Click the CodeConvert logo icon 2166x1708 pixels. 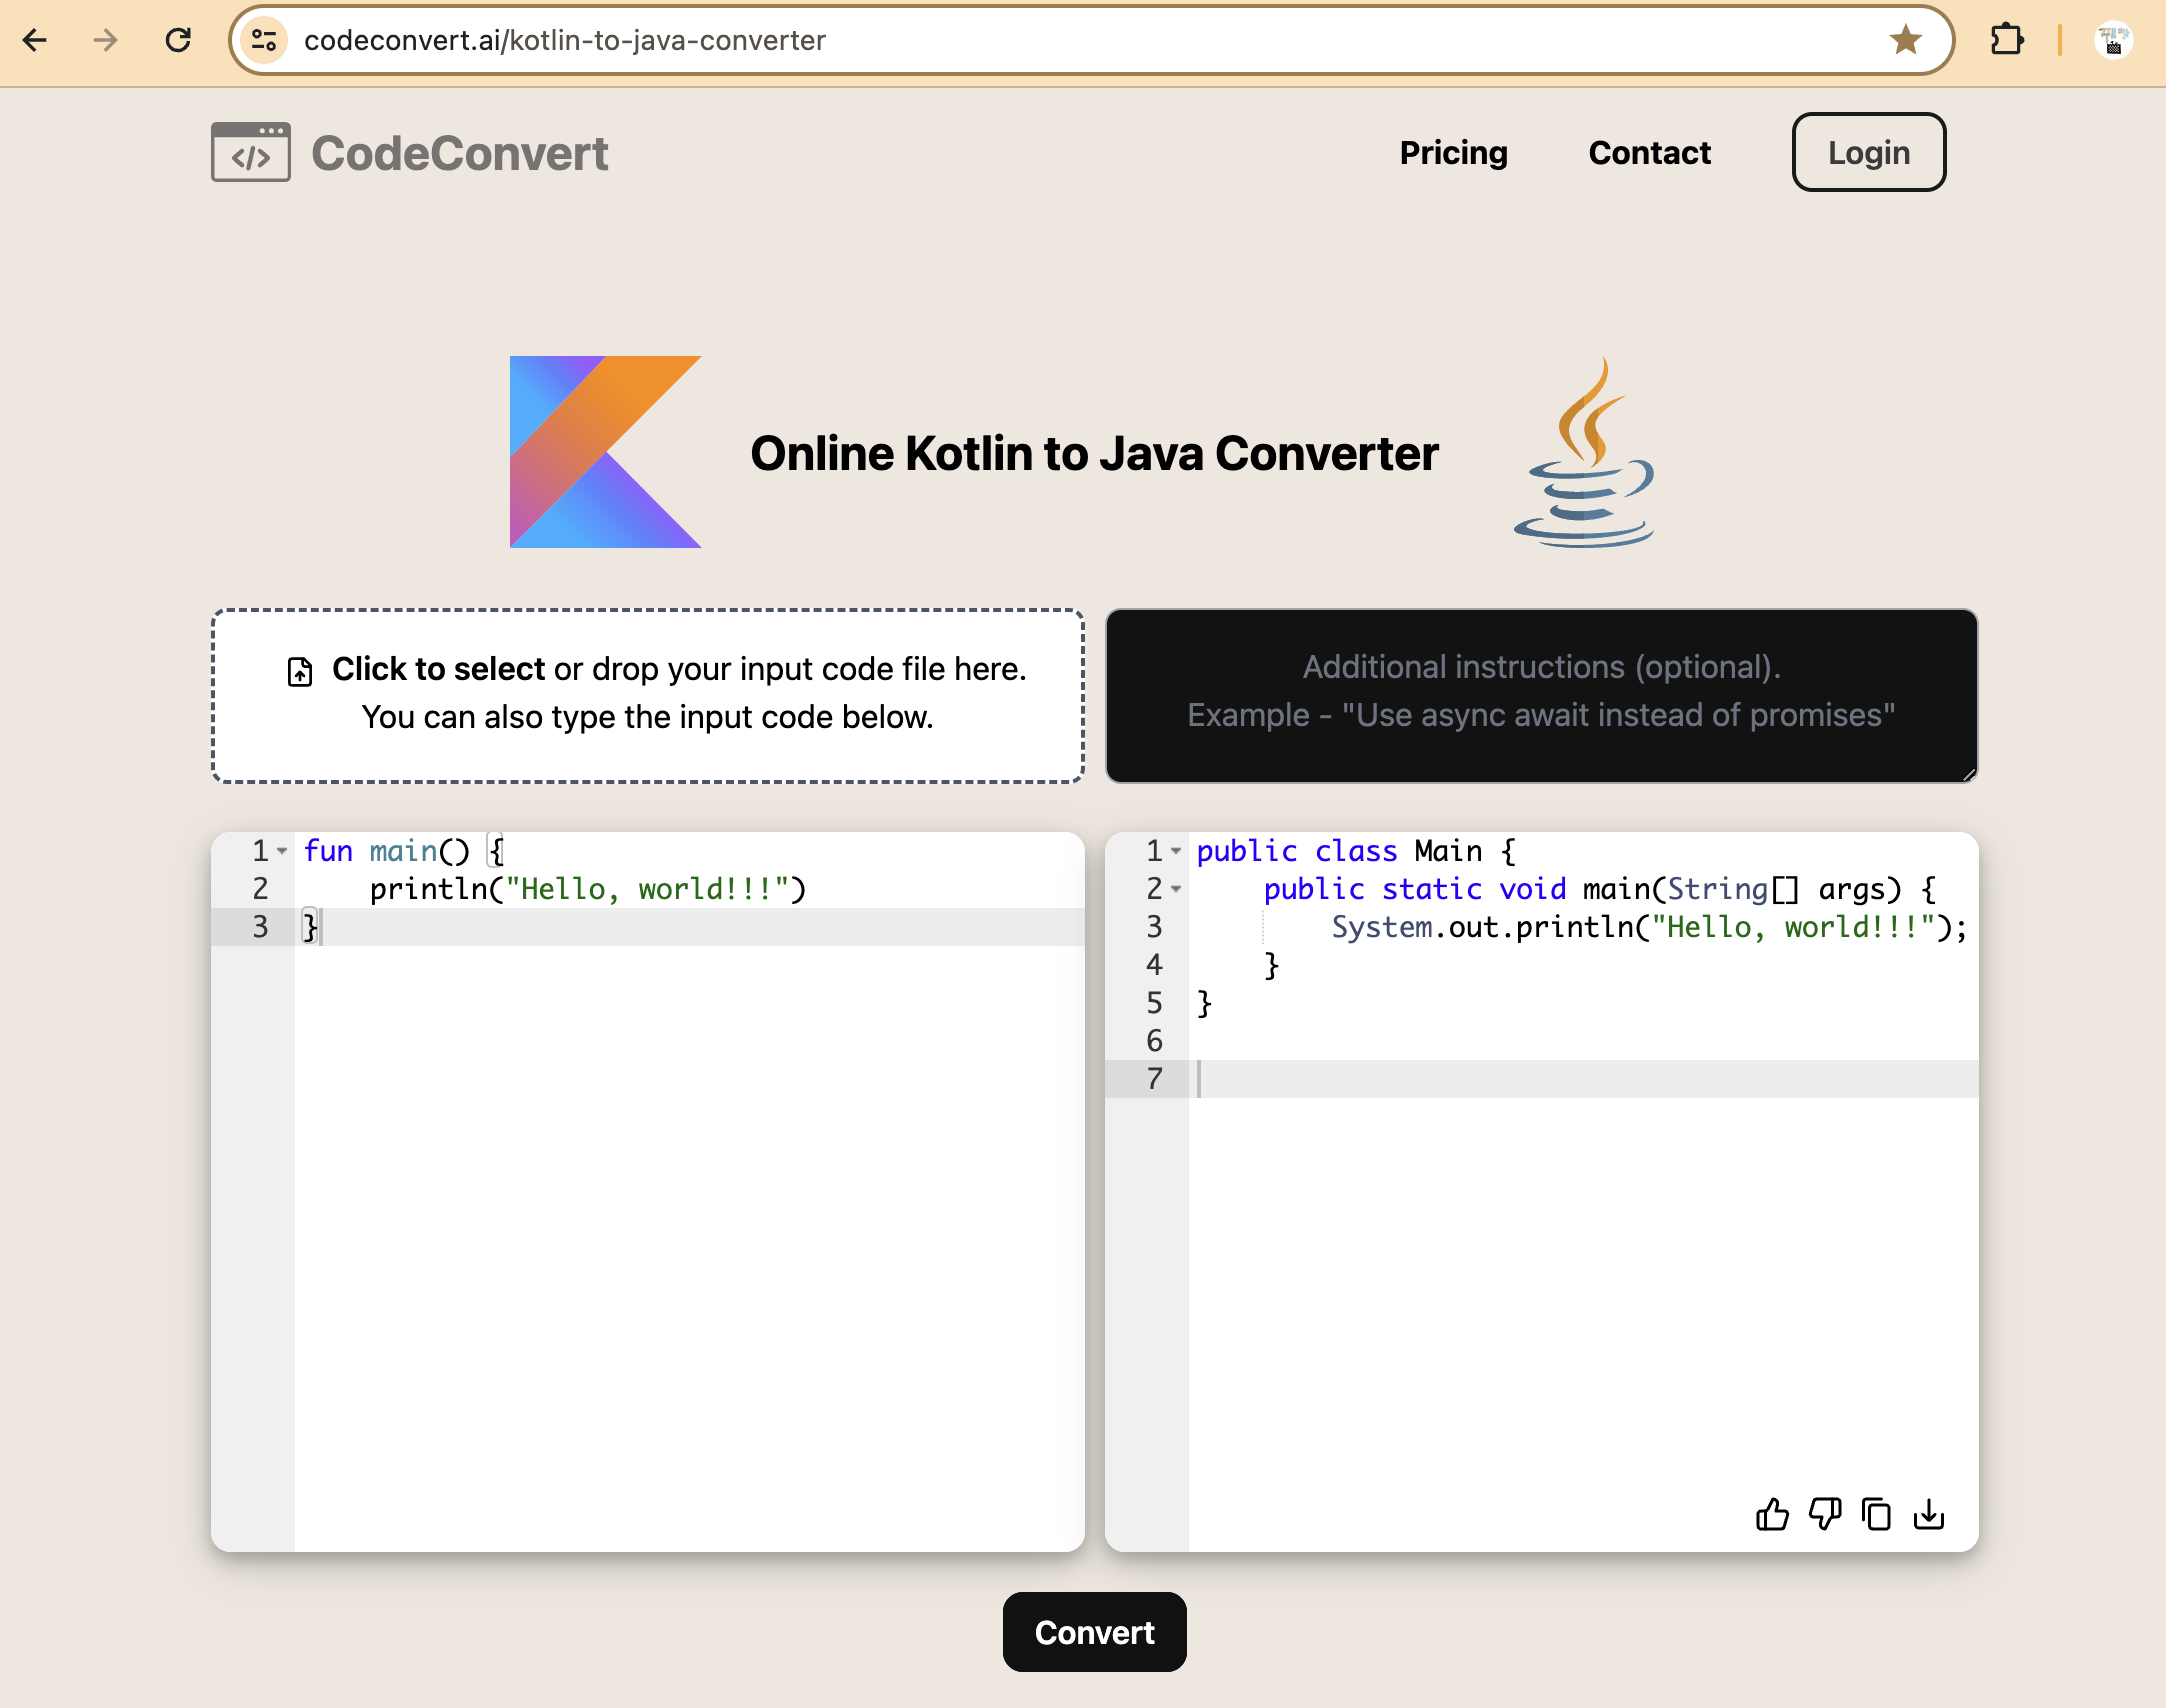pos(250,152)
